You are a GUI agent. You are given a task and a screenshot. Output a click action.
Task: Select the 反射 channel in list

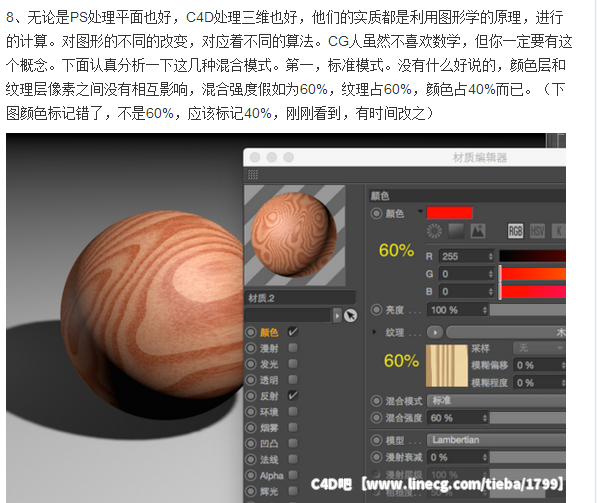coord(269,396)
